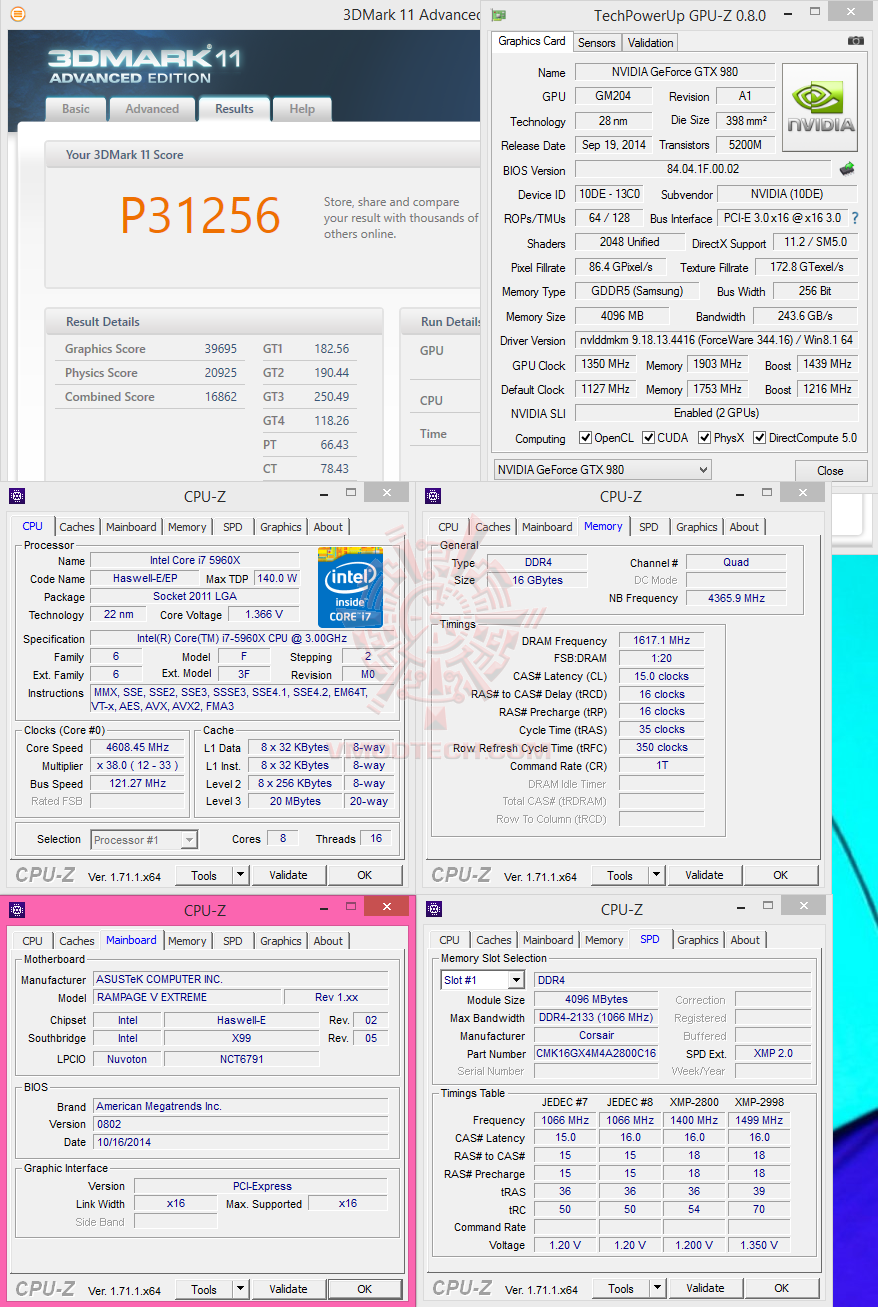Image resolution: width=878 pixels, height=1307 pixels.
Task: Click the Intel Core i7 logo in CPU-Z
Action: point(350,586)
